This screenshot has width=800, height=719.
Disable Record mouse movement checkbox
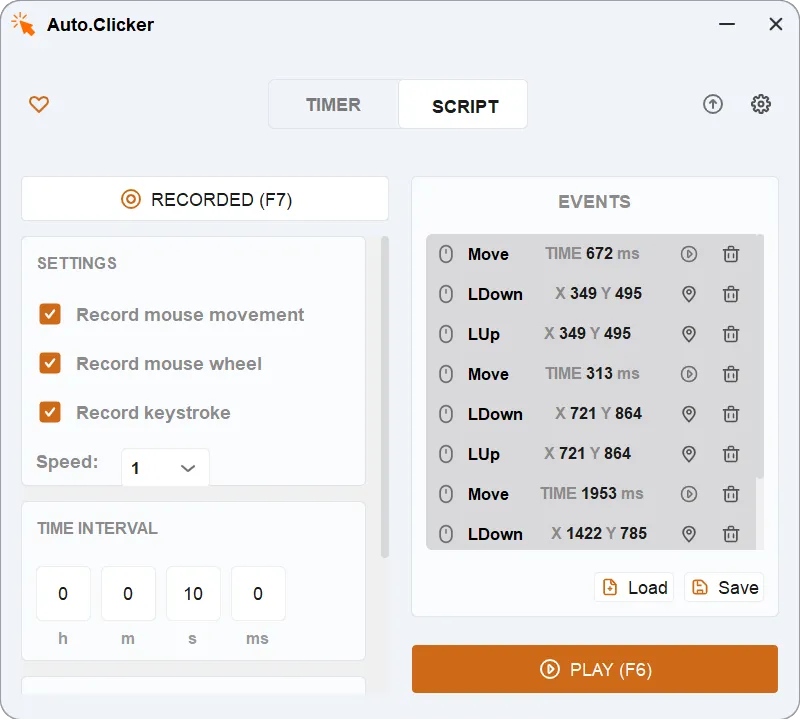point(50,315)
